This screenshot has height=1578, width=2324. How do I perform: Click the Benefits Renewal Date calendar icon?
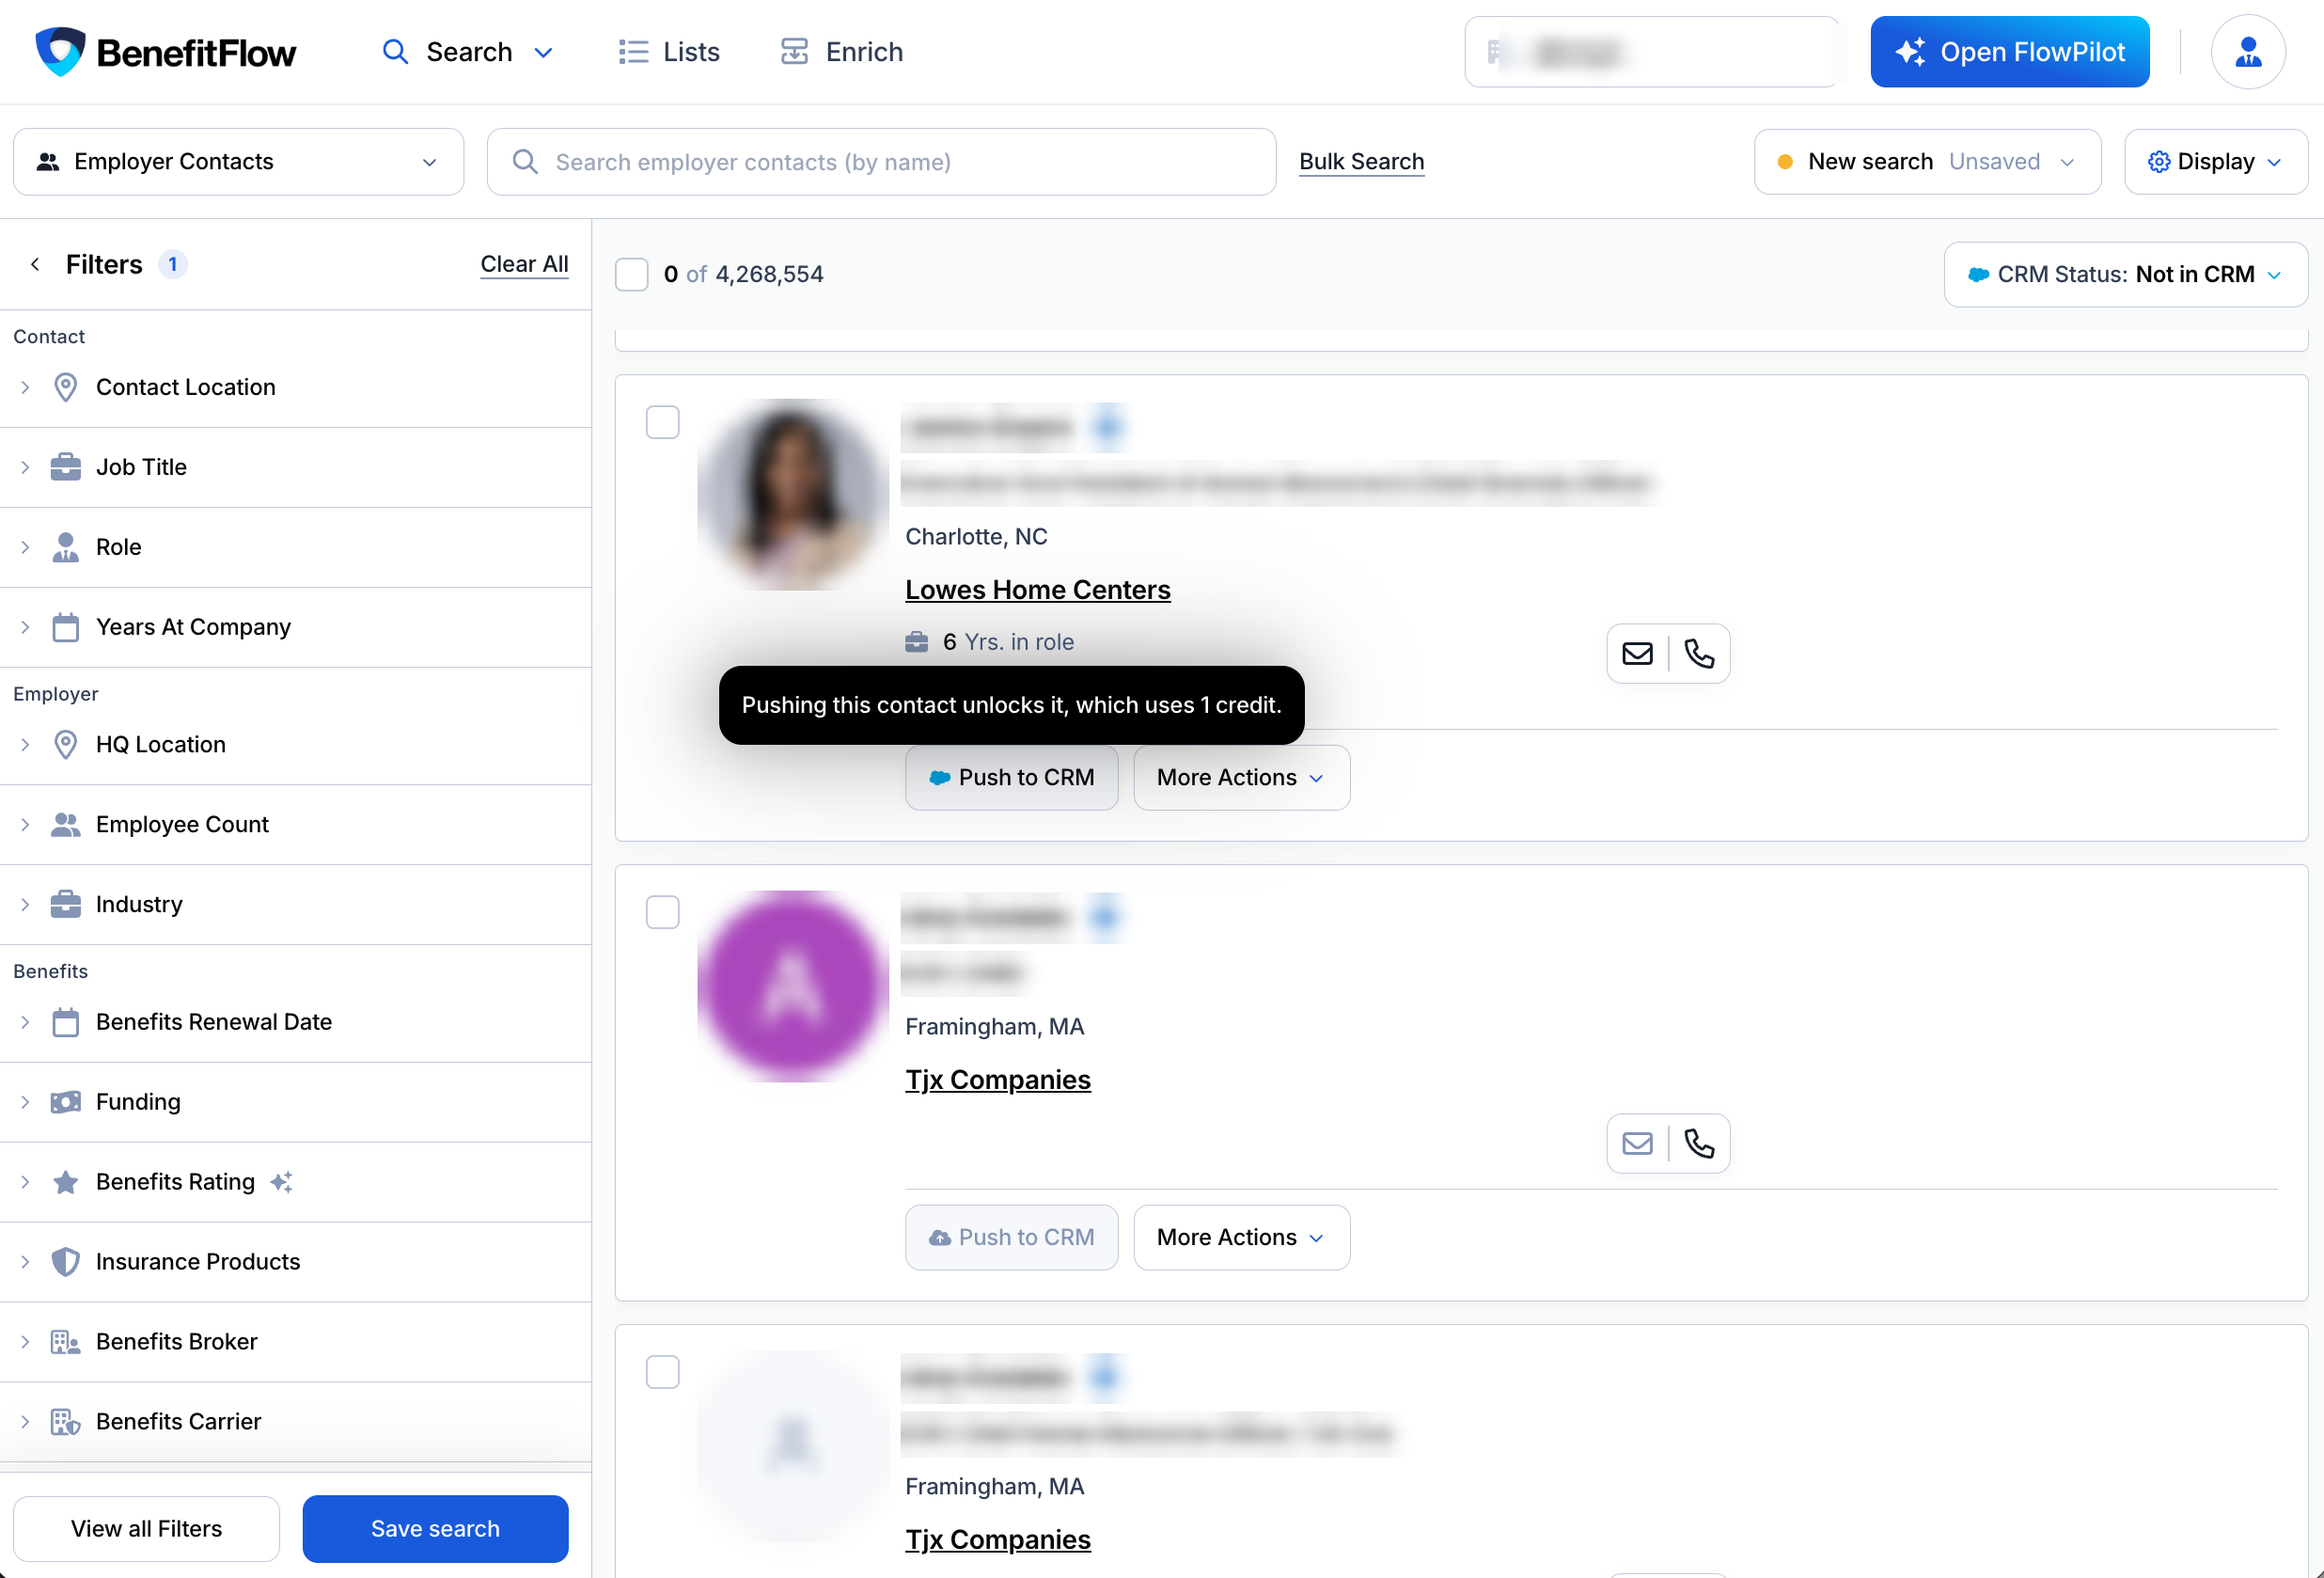pos(66,1022)
